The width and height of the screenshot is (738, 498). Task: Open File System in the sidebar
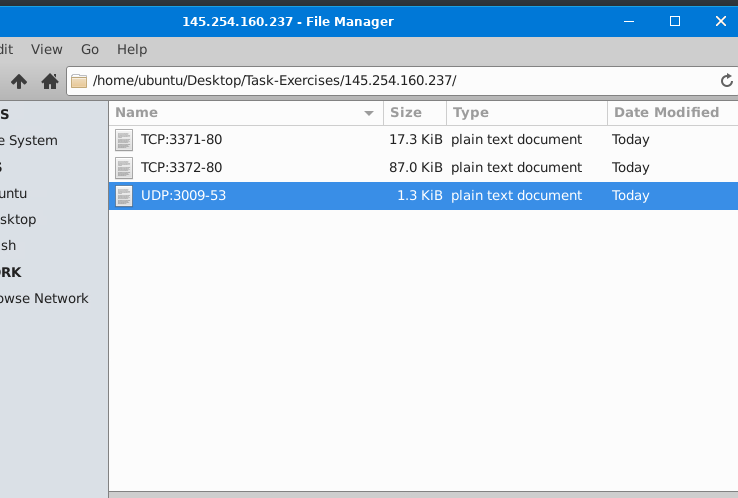(29, 140)
